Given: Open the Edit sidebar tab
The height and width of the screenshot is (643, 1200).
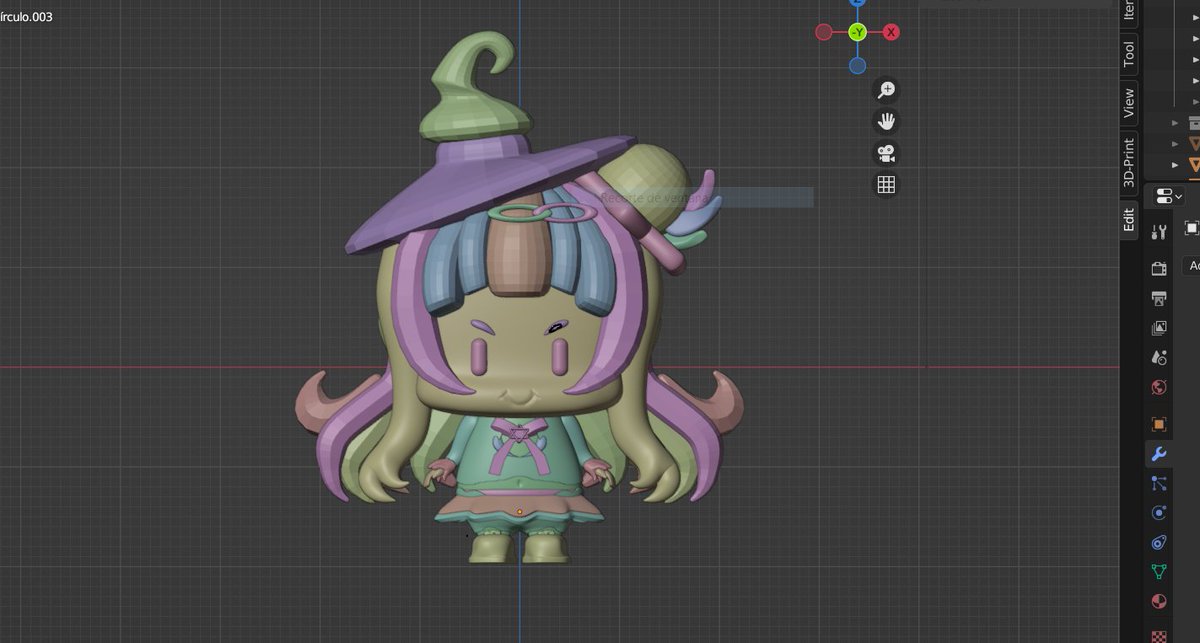Looking at the screenshot, I should tap(1128, 219).
